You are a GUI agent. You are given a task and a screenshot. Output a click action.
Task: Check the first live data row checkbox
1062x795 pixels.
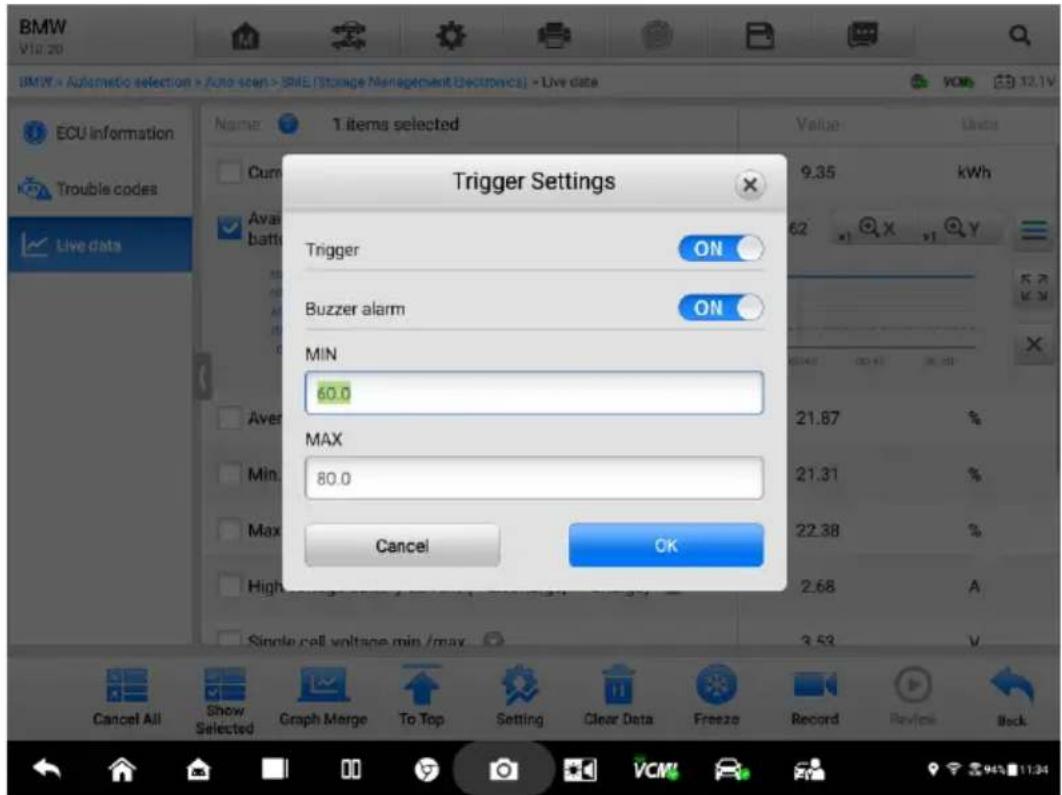(230, 171)
